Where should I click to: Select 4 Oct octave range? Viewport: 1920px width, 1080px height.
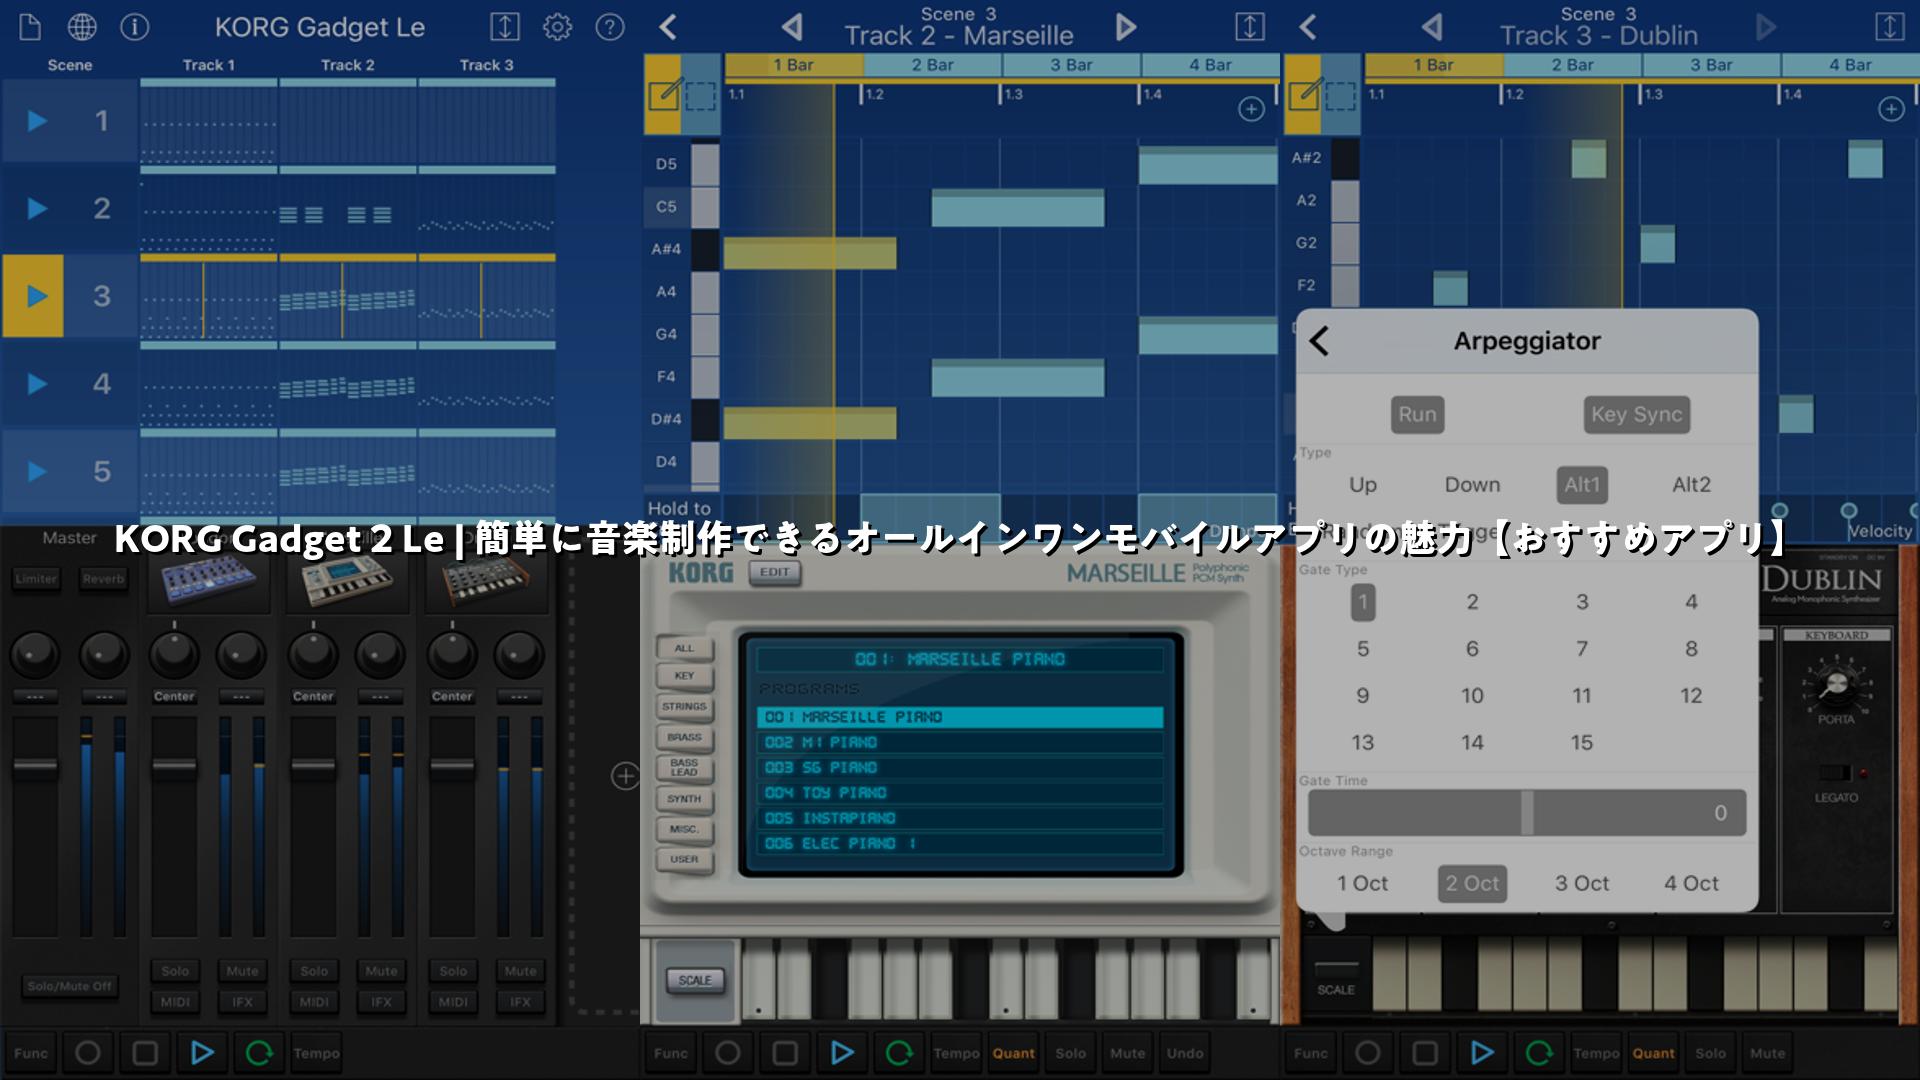coord(1691,884)
